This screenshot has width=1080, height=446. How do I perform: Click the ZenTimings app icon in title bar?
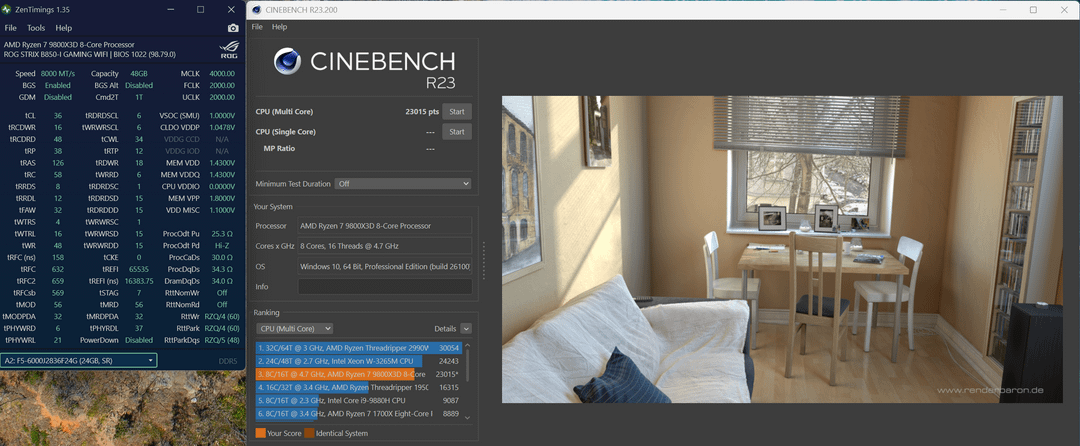(7, 10)
